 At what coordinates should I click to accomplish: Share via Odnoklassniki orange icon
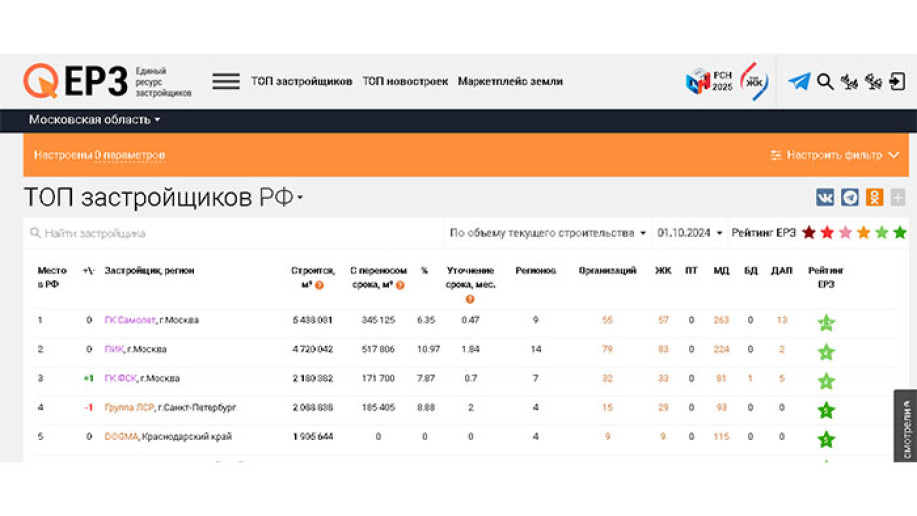tap(874, 197)
